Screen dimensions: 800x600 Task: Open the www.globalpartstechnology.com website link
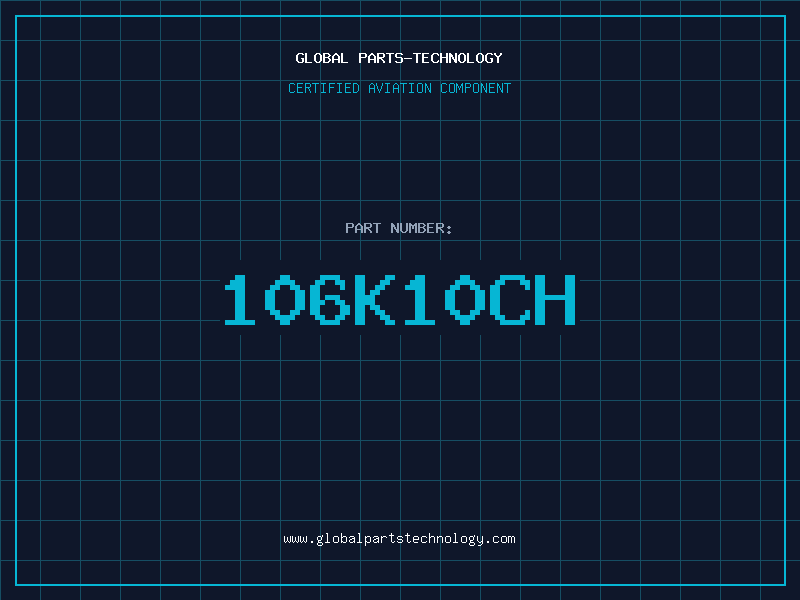[399, 539]
